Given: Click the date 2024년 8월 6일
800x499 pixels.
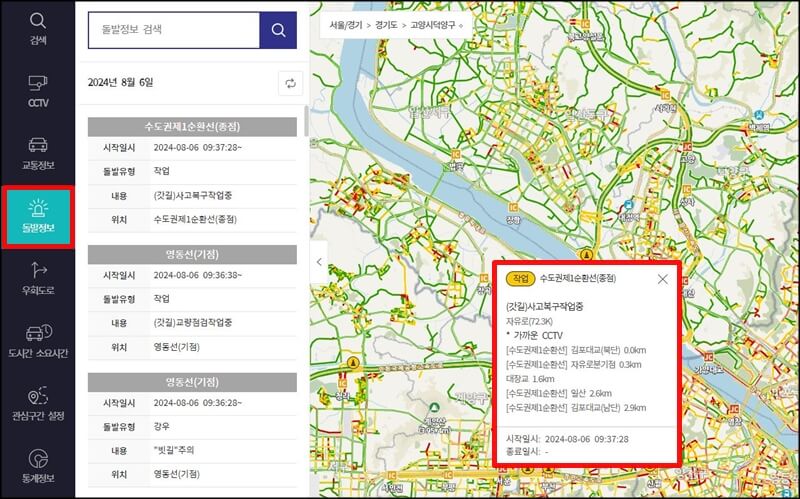Looking at the screenshot, I should (120, 82).
